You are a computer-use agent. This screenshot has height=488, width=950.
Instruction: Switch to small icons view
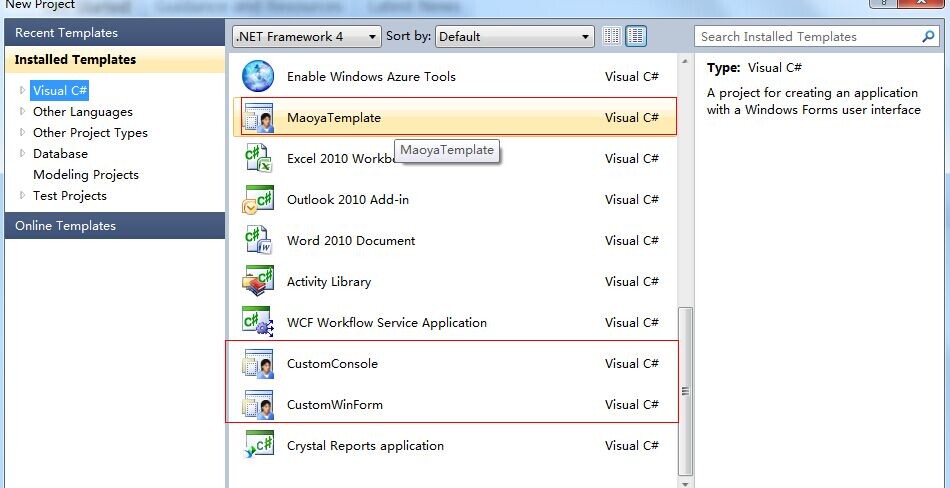pos(611,36)
